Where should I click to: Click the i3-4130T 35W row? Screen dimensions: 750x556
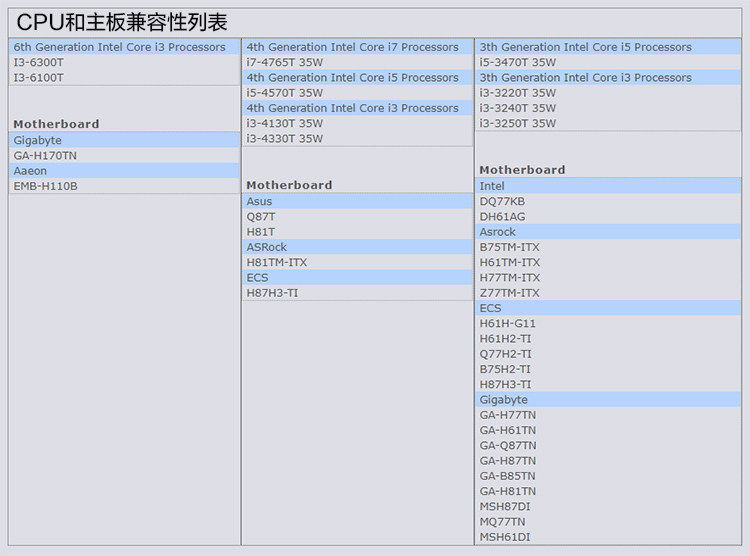point(357,123)
